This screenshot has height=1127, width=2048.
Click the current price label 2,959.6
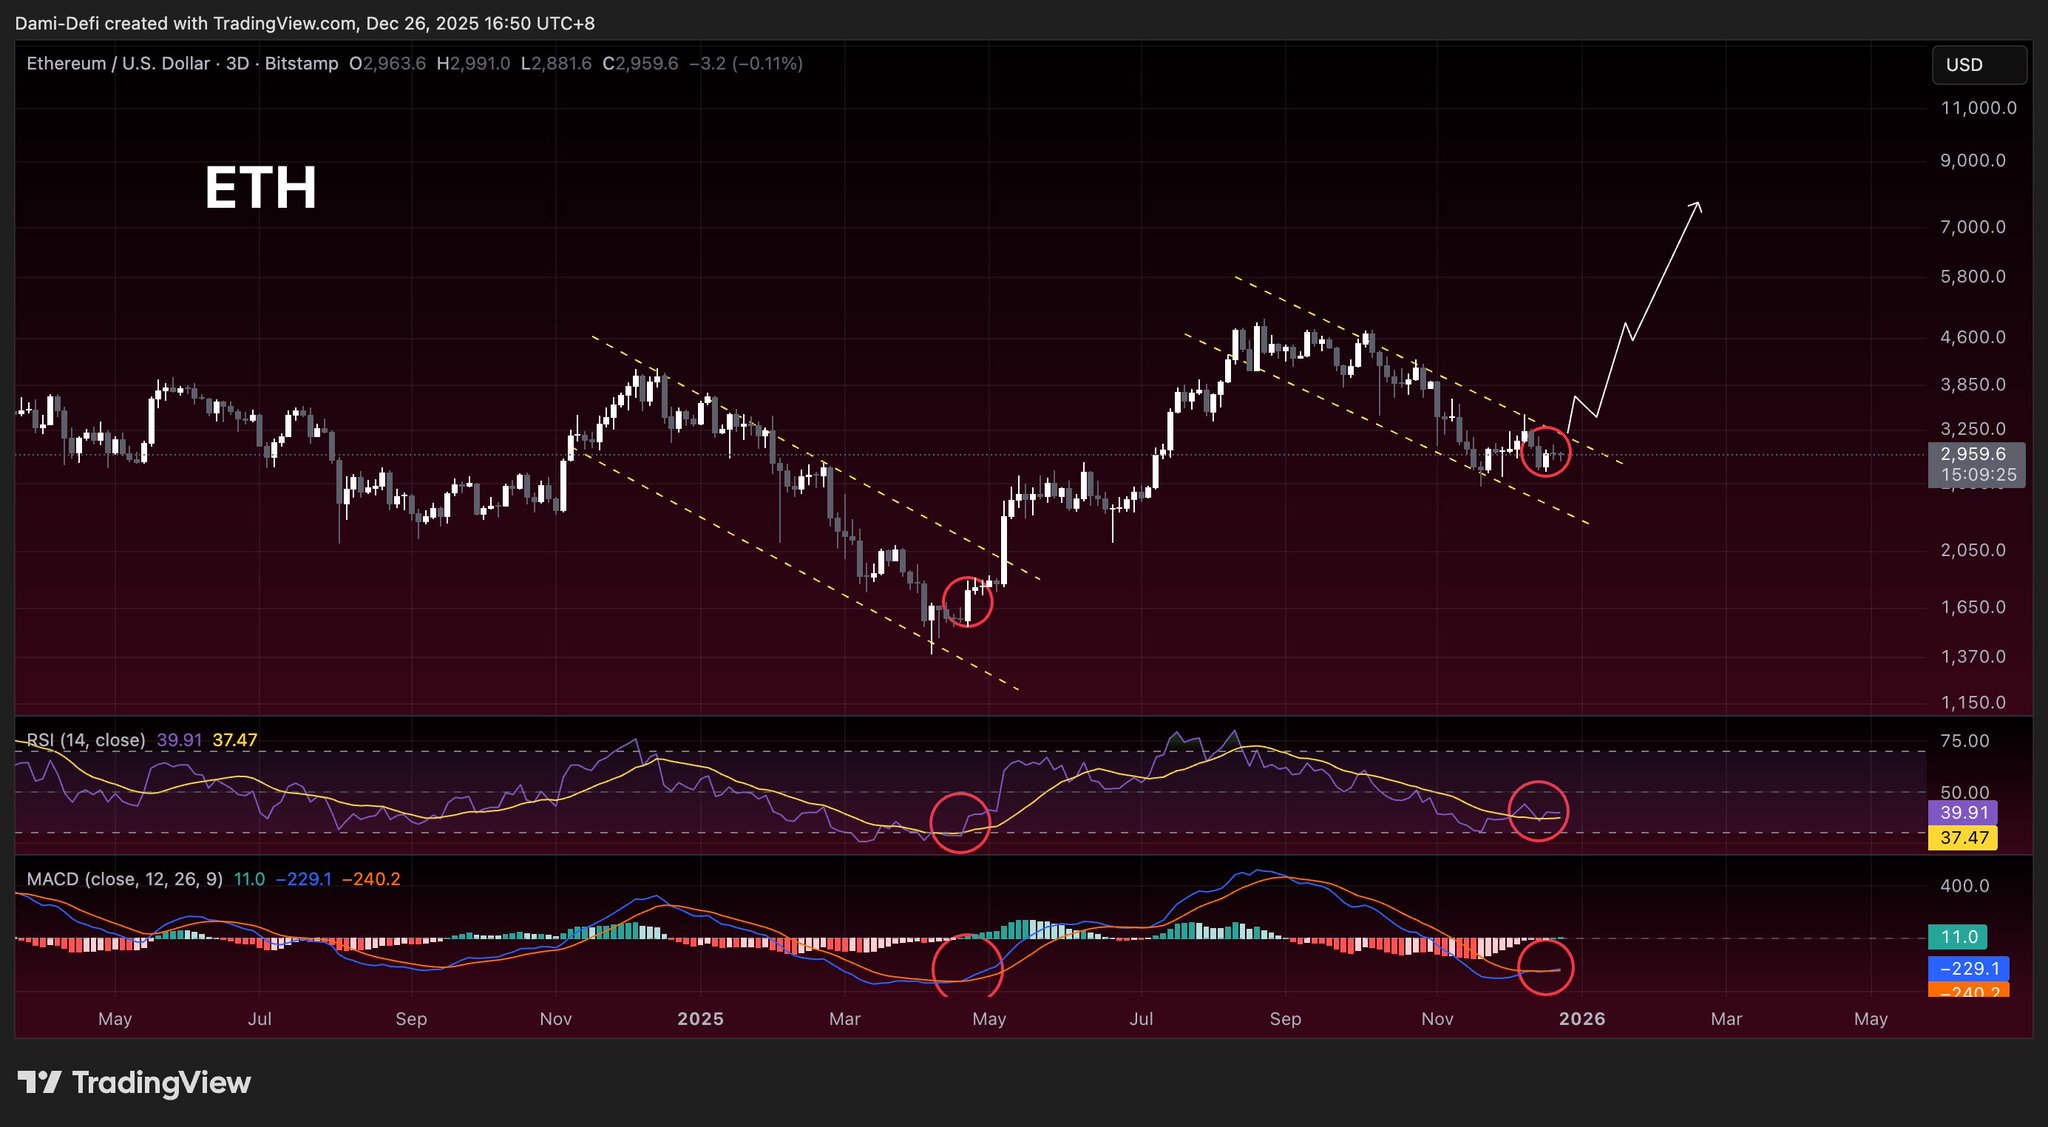[x=1973, y=454]
